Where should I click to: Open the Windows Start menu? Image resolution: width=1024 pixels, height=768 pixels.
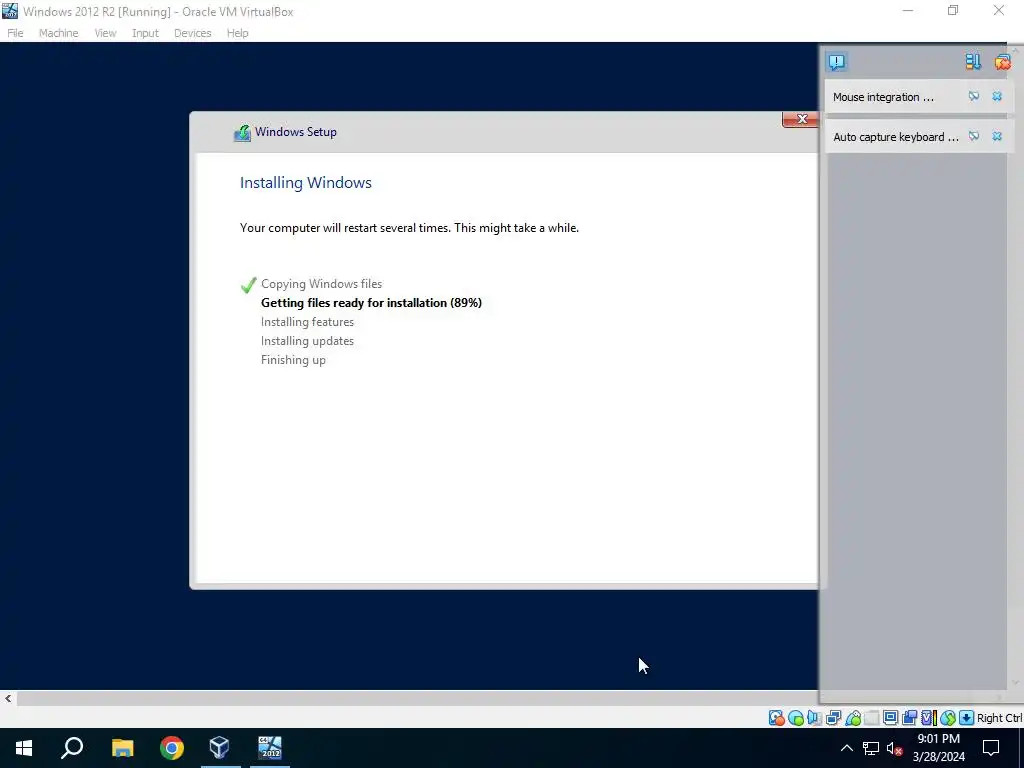tap(24, 748)
